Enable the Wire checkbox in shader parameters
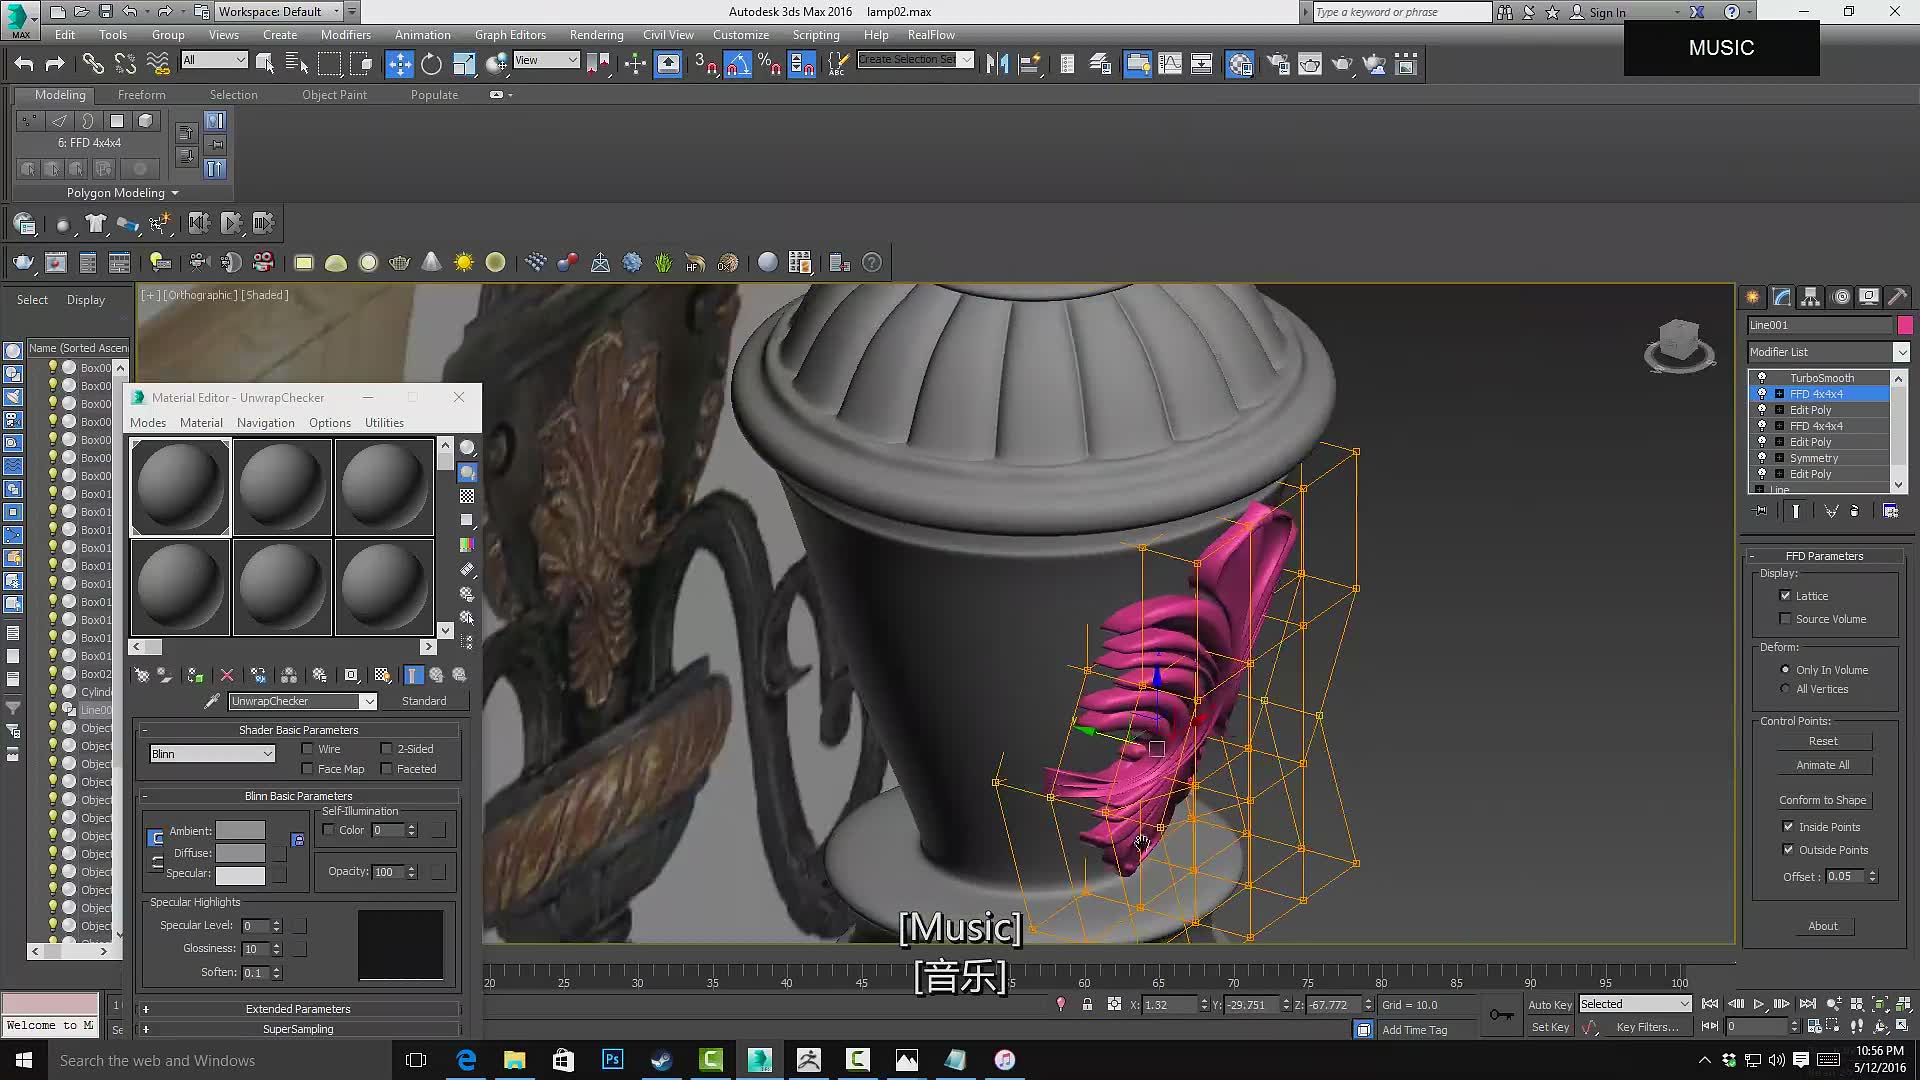 pyautogui.click(x=308, y=749)
